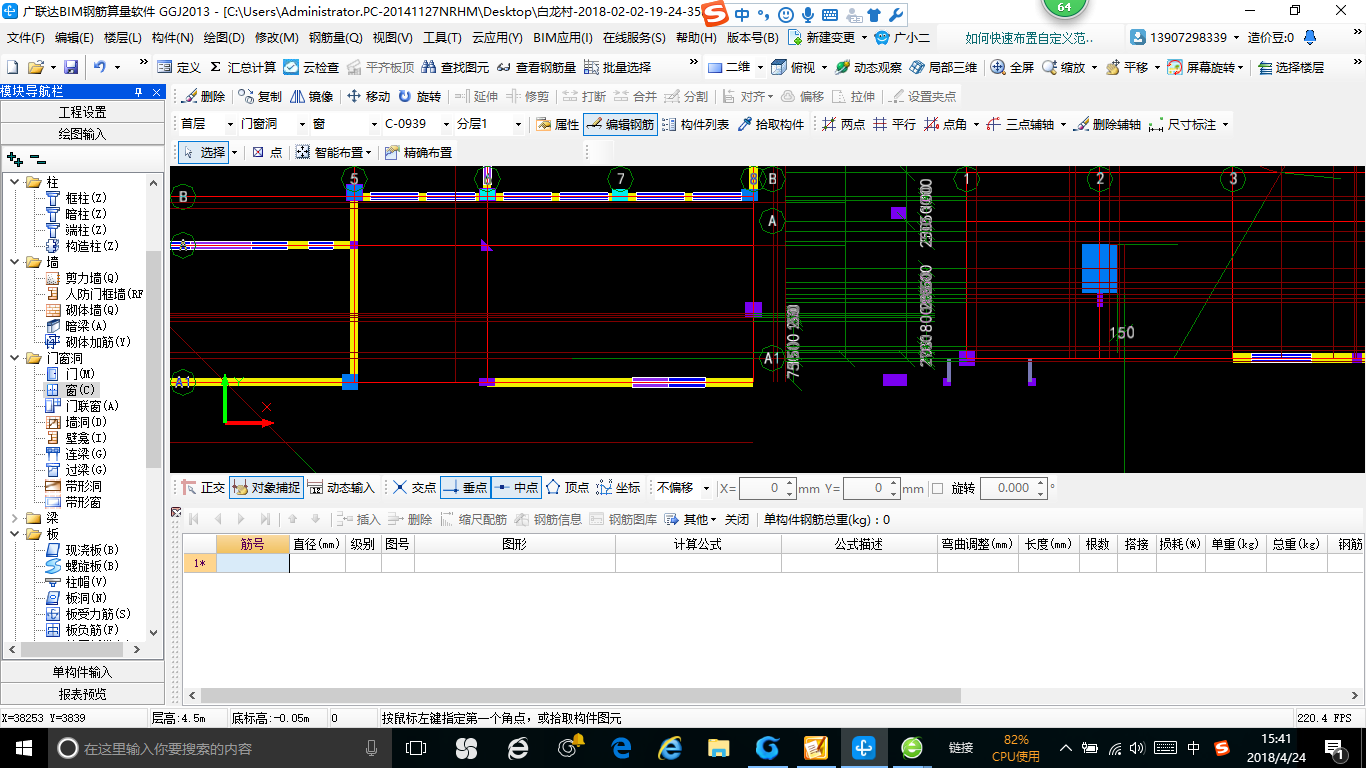This screenshot has height=768, width=1366.
Task: Activate 批量选择 batch selection
Action: [617, 67]
